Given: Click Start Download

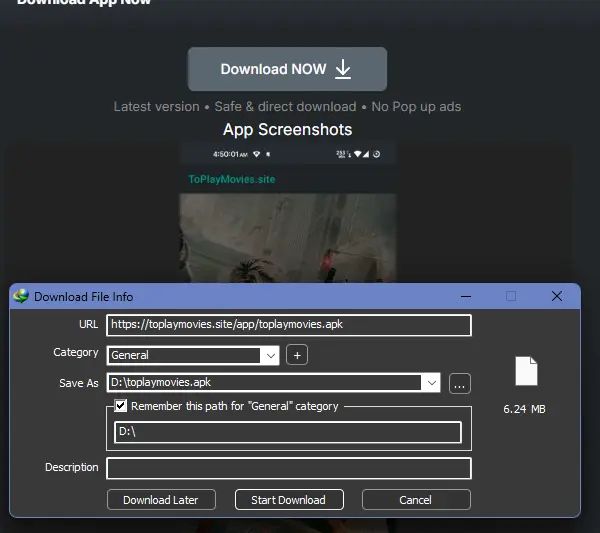Looking at the screenshot, I should coord(289,500).
